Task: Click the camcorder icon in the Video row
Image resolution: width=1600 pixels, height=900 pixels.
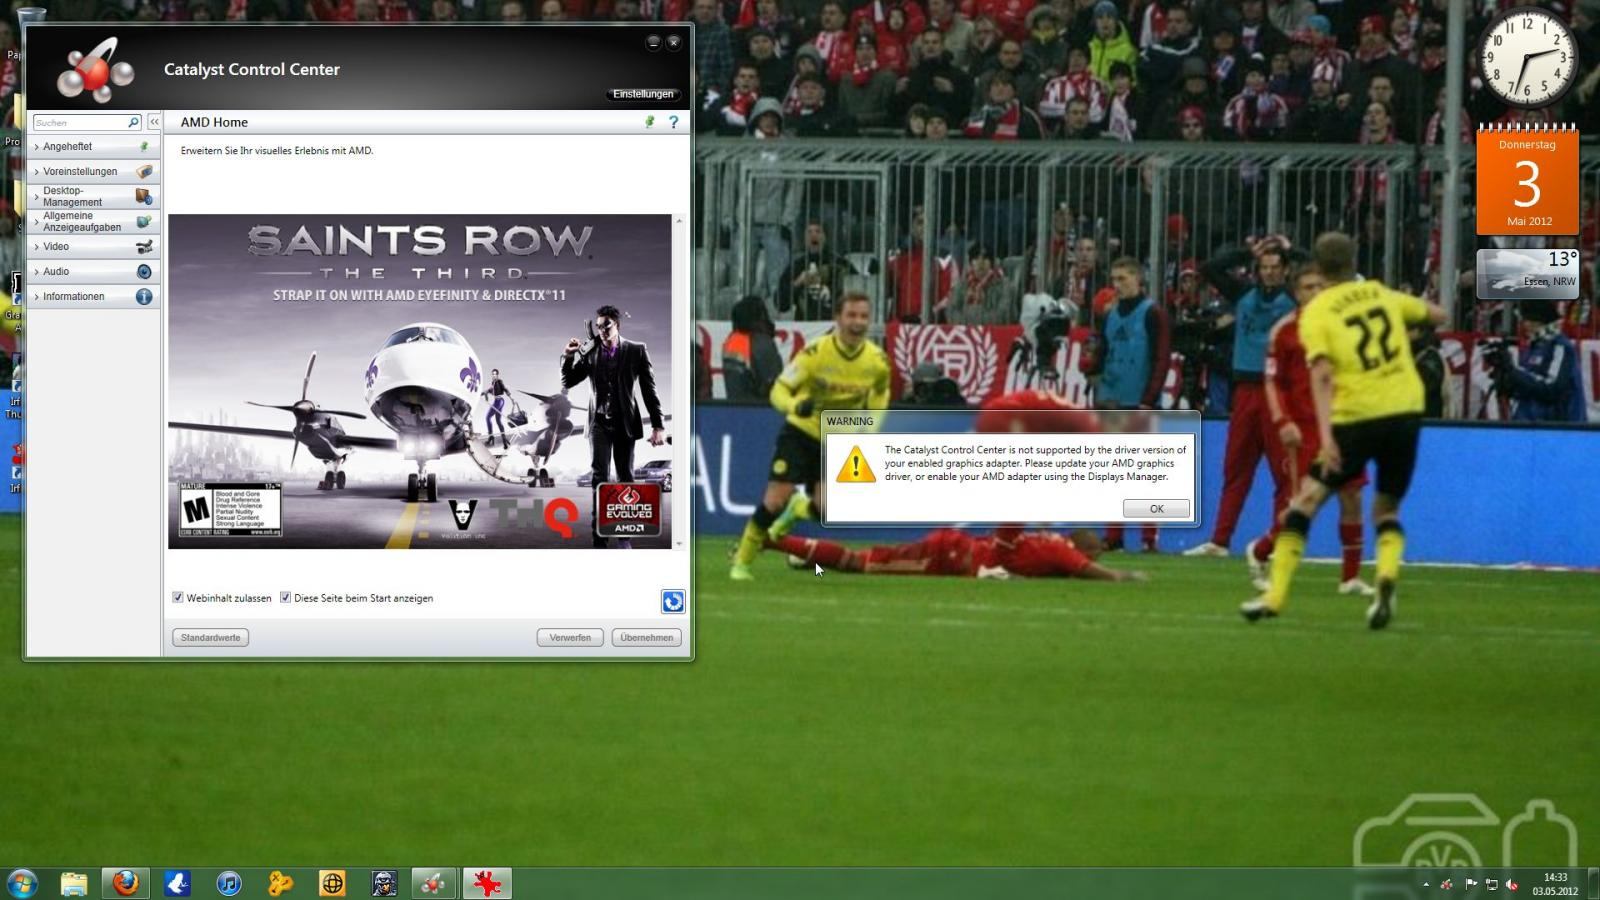Action: pyautogui.click(x=144, y=246)
